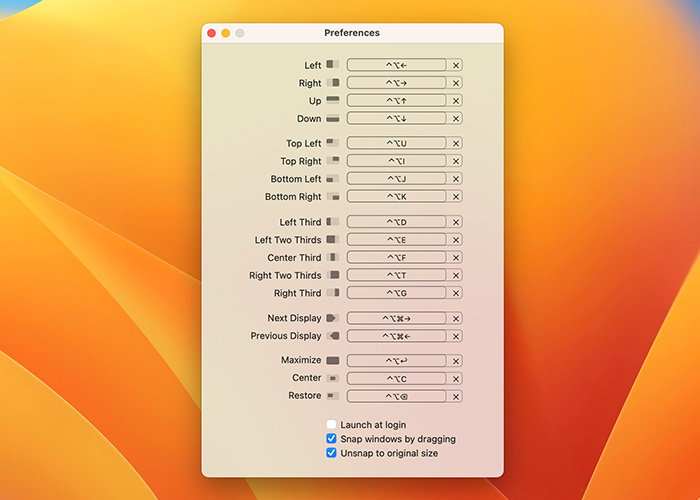Click the Top Right quarter icon

coord(333,160)
